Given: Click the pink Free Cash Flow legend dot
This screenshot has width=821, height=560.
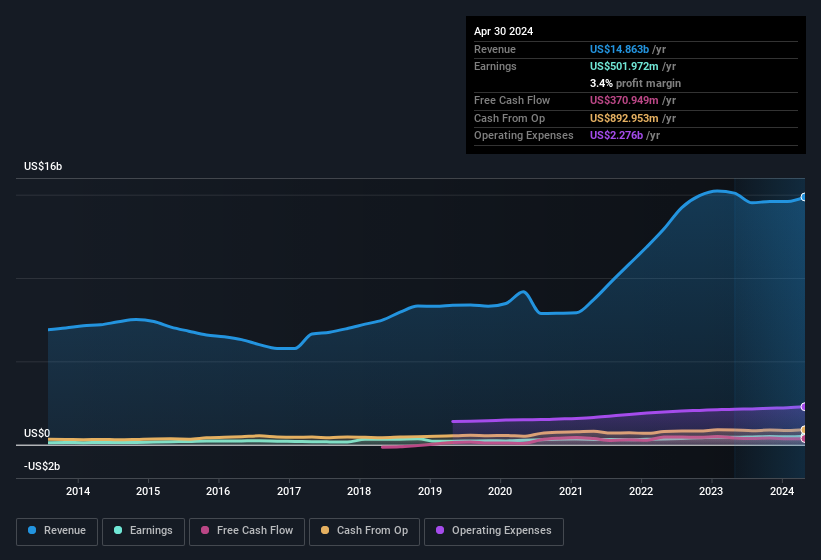Looking at the screenshot, I should click(206, 531).
